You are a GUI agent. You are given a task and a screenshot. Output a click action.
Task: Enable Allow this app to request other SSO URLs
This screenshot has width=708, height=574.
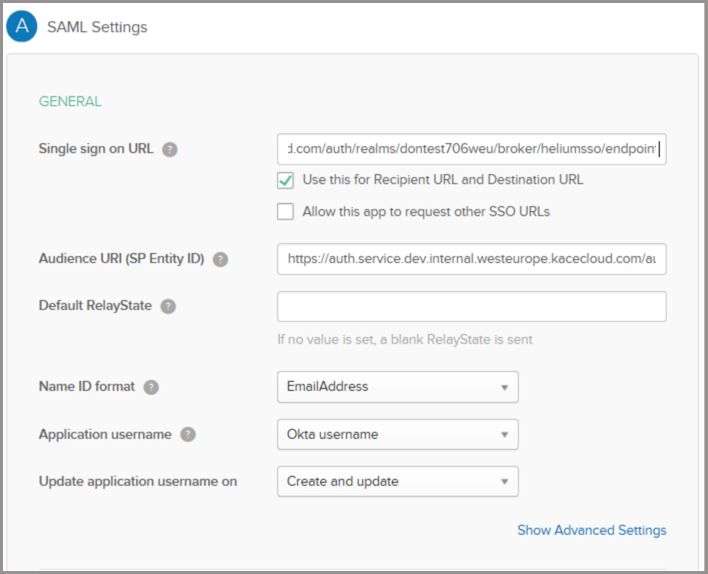[285, 212]
